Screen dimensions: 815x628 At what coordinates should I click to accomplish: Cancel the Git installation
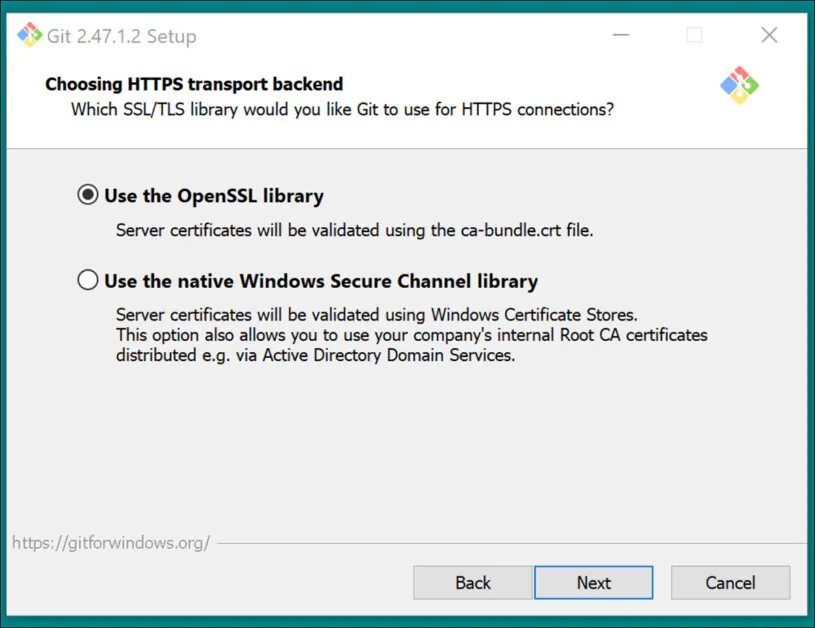[x=730, y=583]
